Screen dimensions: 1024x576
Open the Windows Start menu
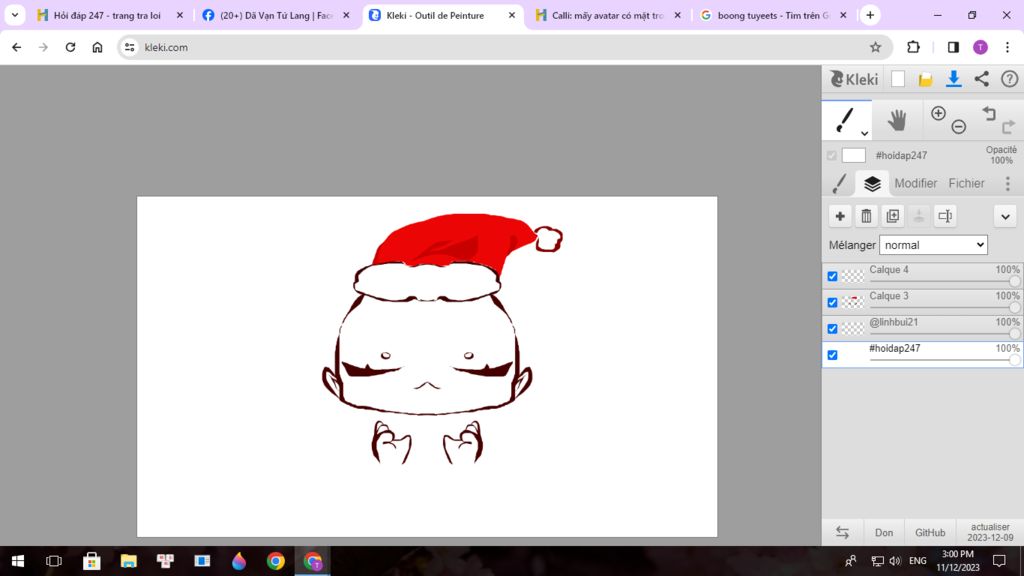click(x=18, y=561)
